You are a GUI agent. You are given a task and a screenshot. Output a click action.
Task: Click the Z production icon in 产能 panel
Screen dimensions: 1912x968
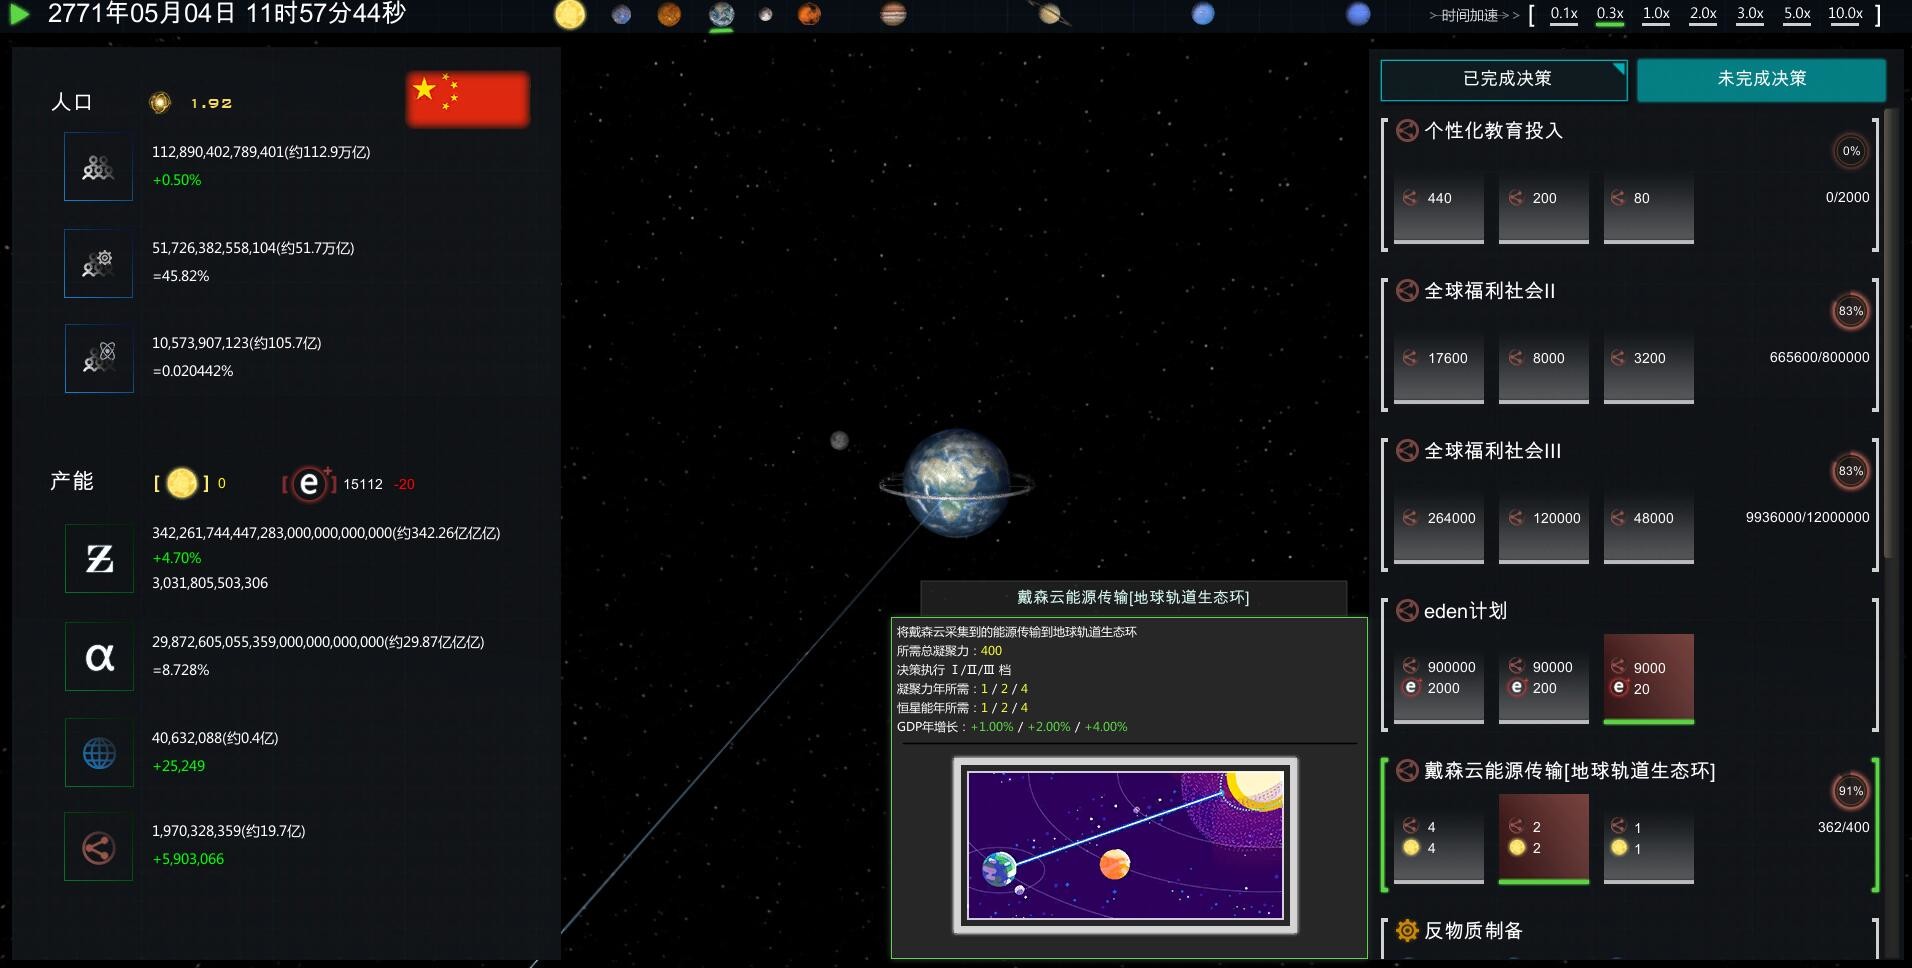(98, 558)
